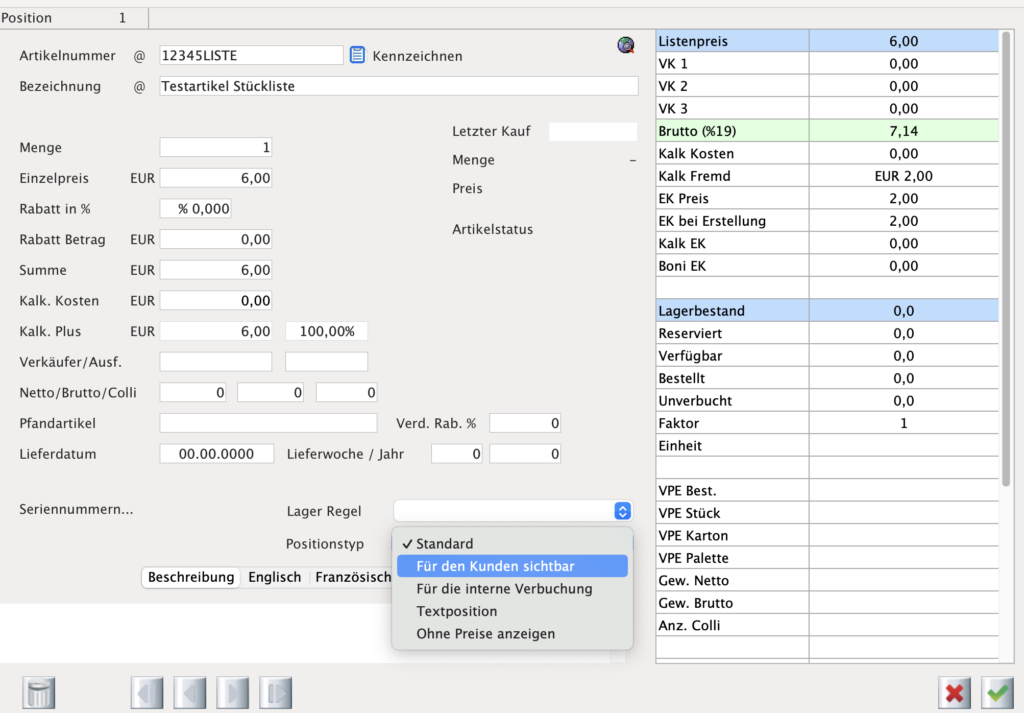
Task: Go to first position arrow button
Action: click(147, 693)
